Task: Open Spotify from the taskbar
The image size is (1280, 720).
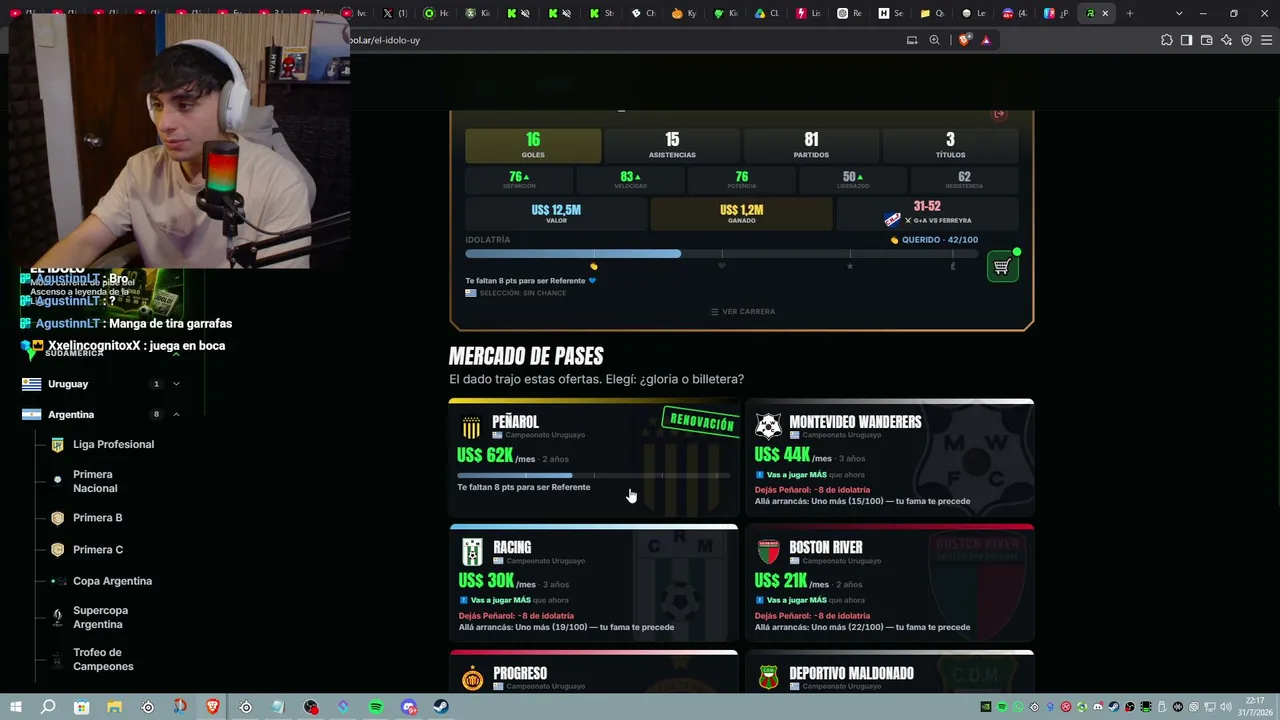Action: (376, 707)
